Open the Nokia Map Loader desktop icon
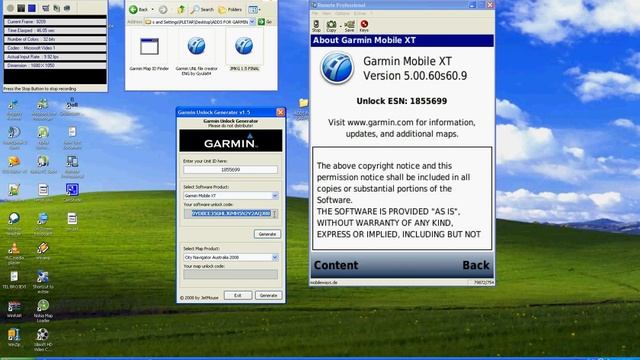 [43, 311]
